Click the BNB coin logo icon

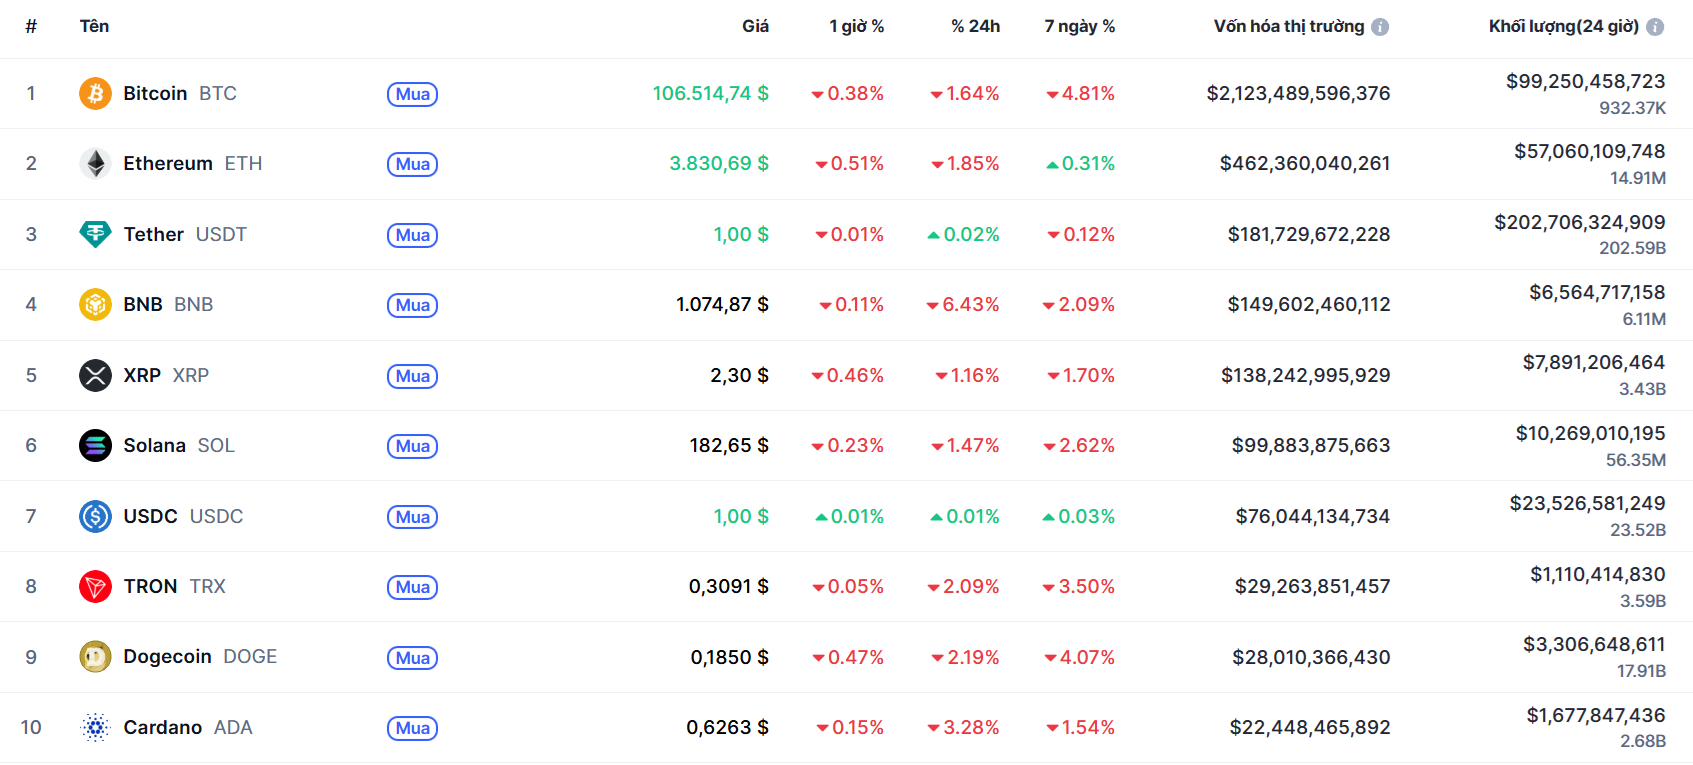pos(95,305)
